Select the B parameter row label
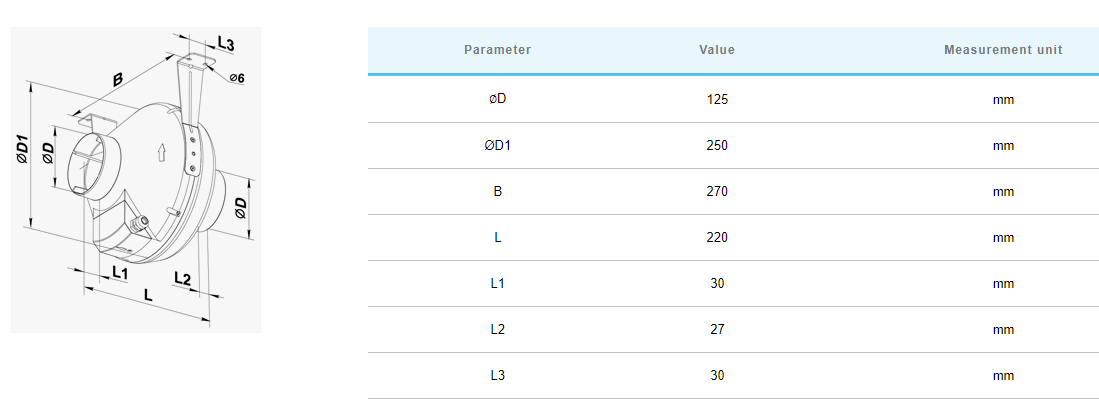 [x=498, y=191]
